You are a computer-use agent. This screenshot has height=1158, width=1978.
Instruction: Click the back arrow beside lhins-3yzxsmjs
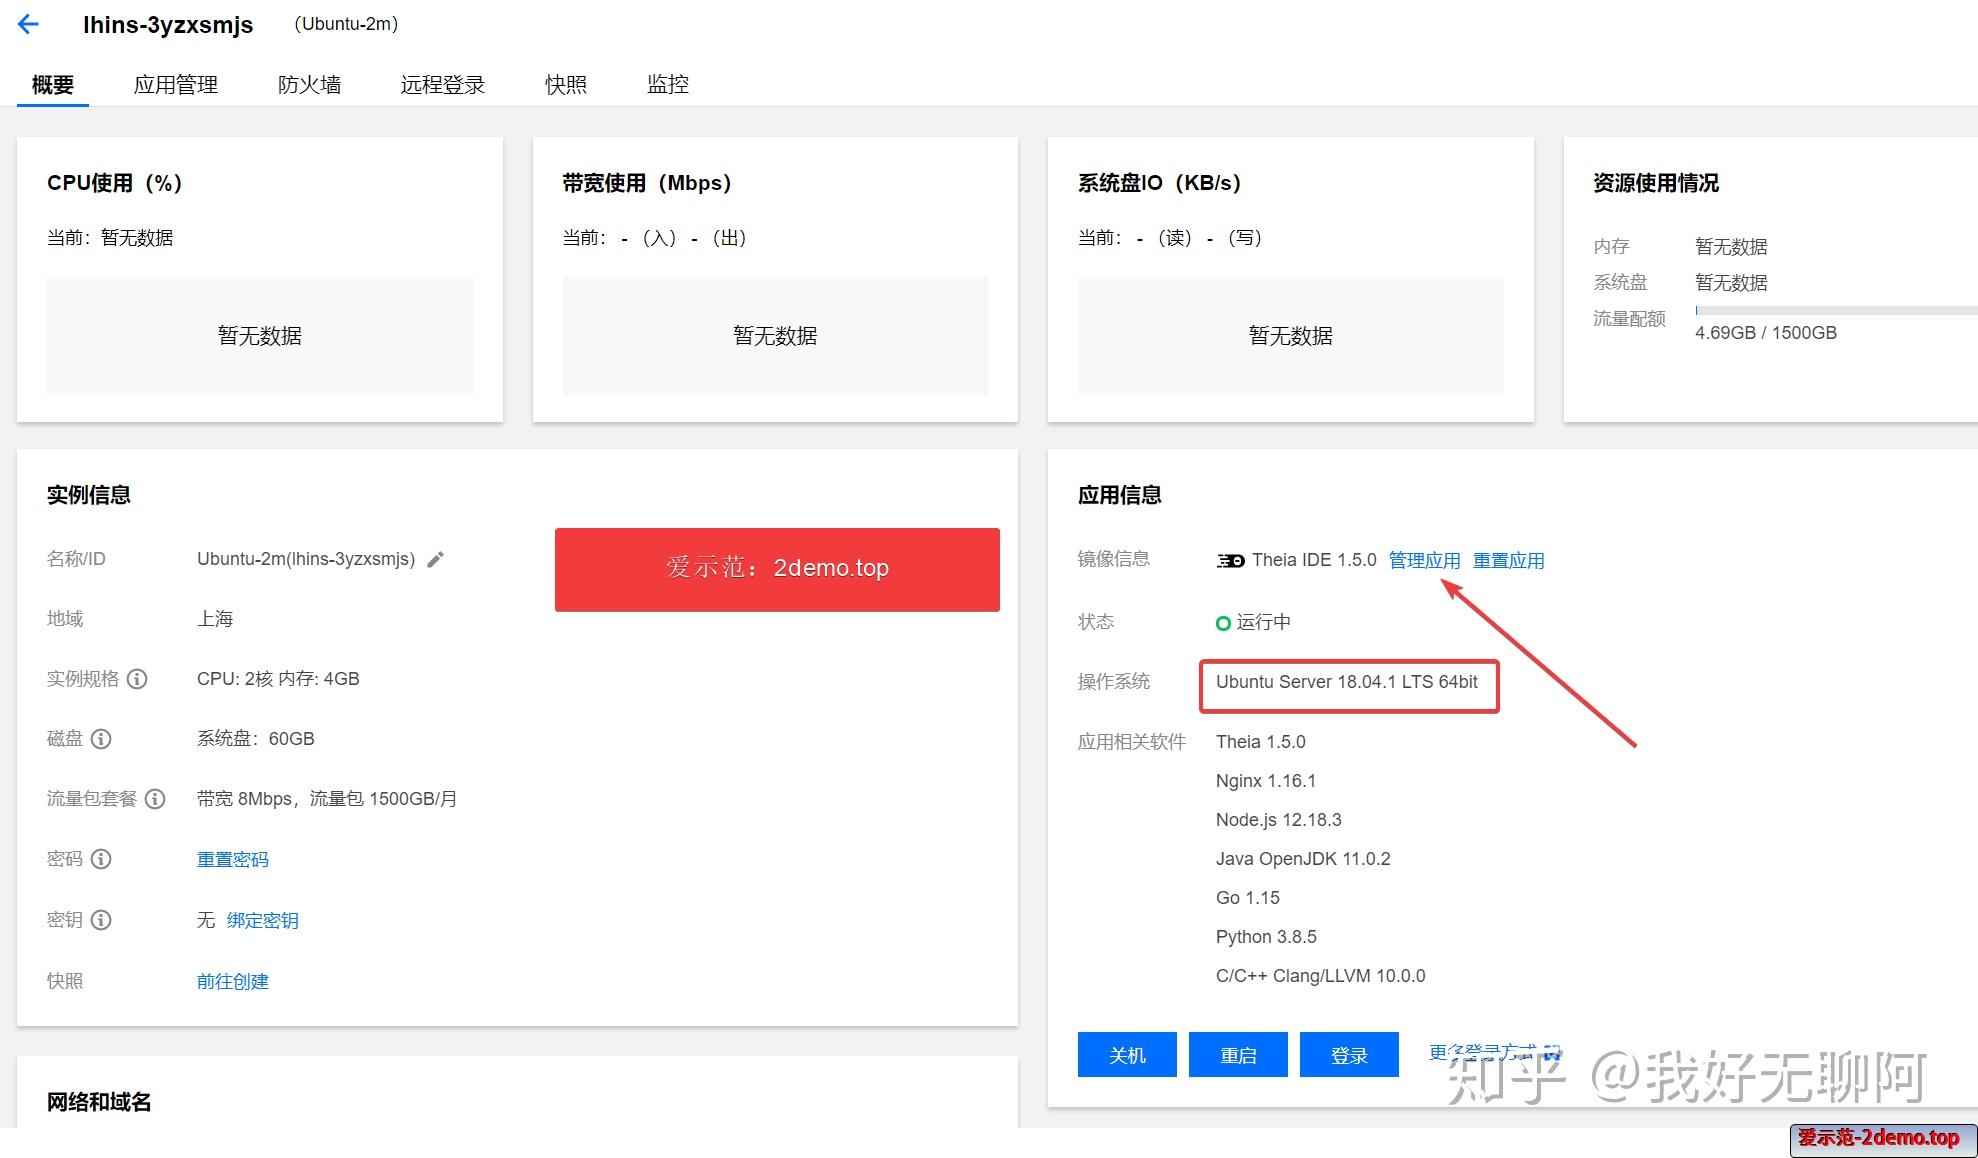coord(27,24)
